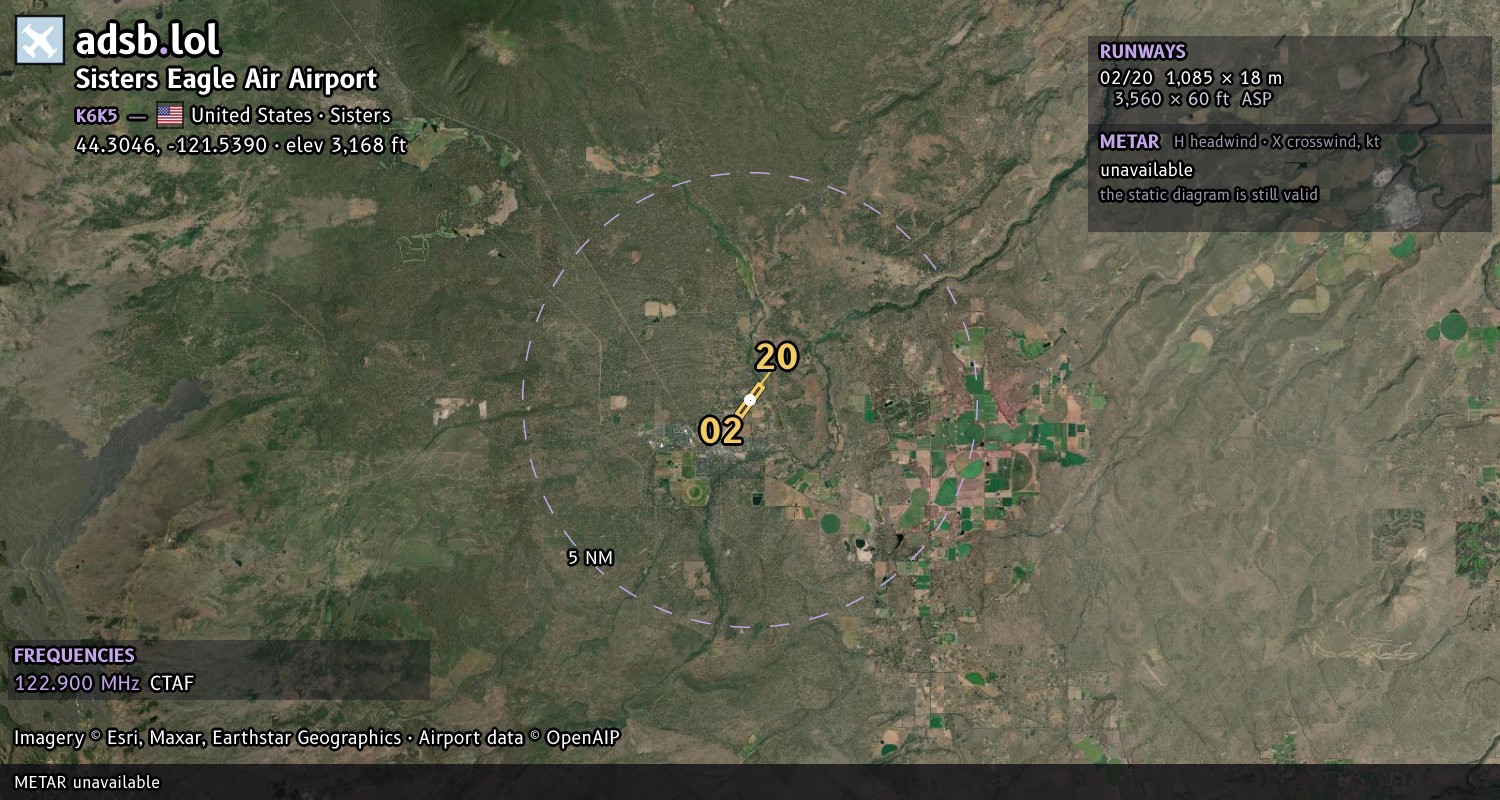Click the Airport data © OpenAIP attribution
The width and height of the screenshot is (1500, 800).
(x=519, y=738)
